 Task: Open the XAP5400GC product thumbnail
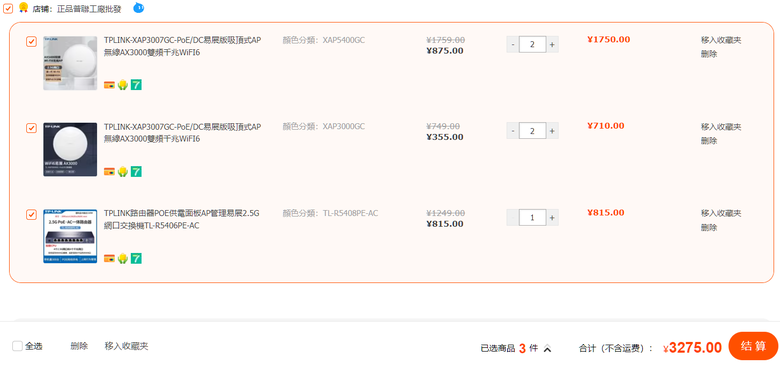coord(70,63)
